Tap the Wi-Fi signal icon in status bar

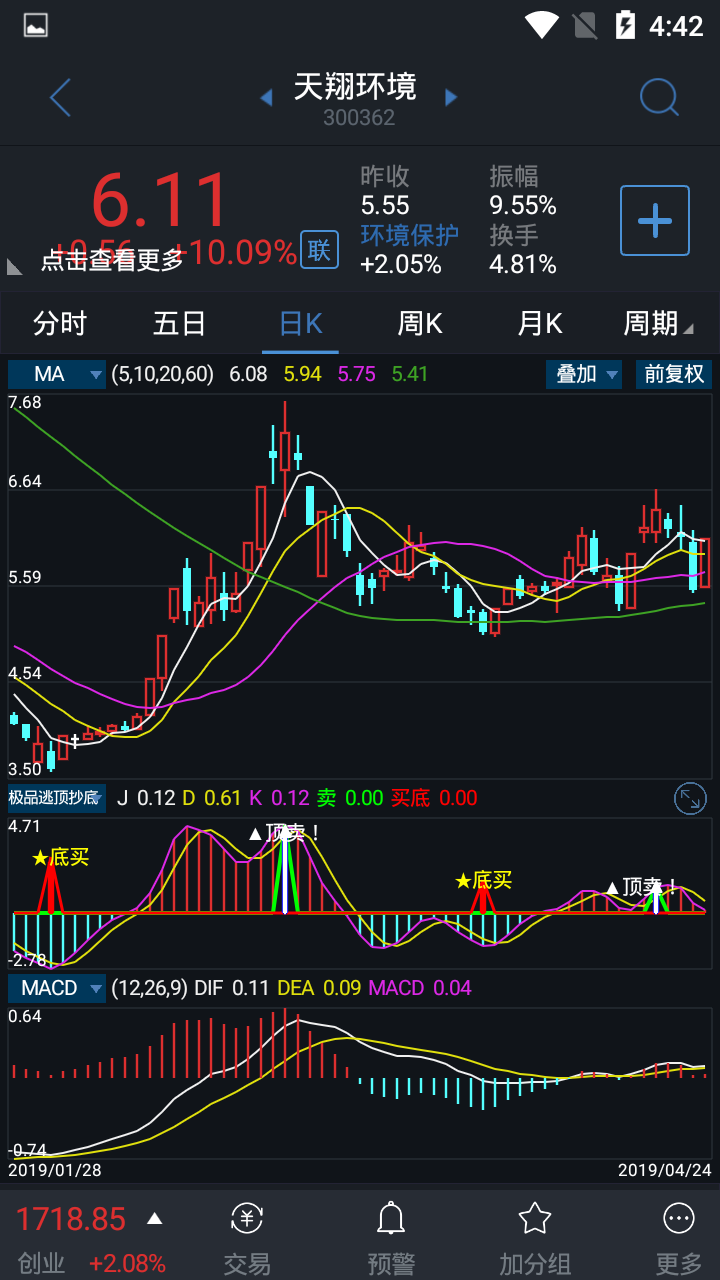point(541,24)
